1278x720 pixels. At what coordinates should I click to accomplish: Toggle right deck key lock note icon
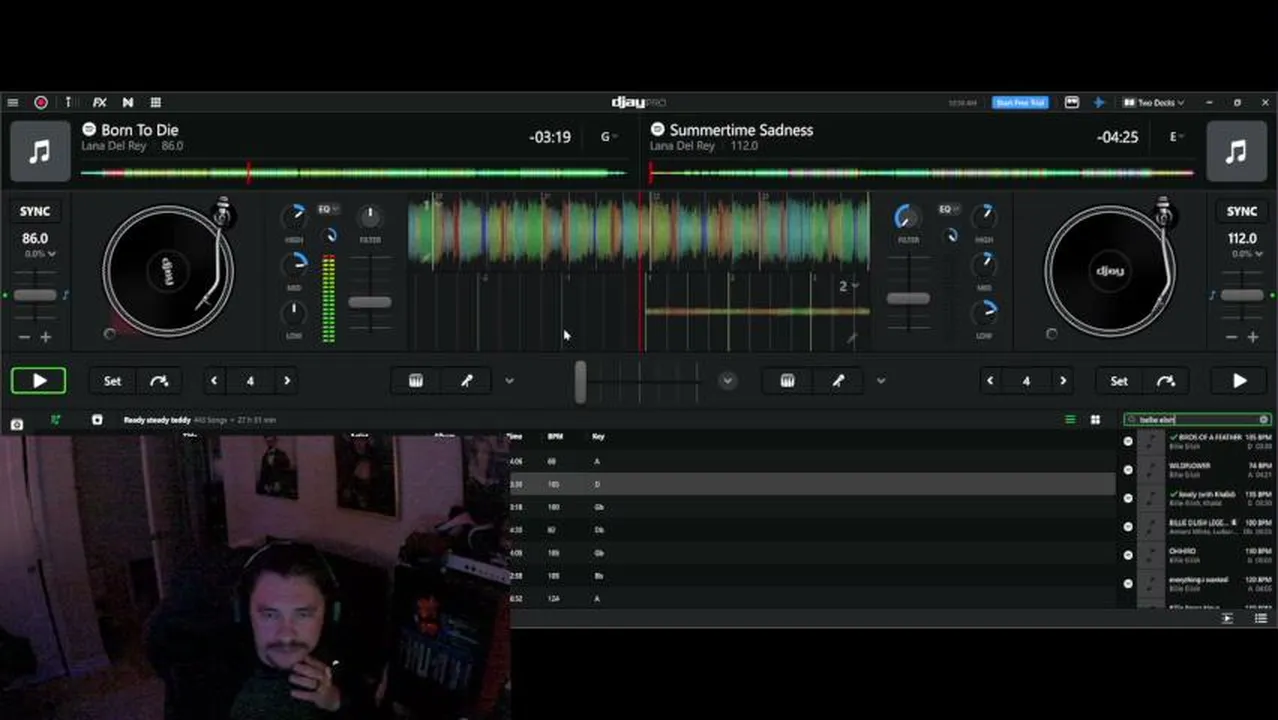(1212, 295)
